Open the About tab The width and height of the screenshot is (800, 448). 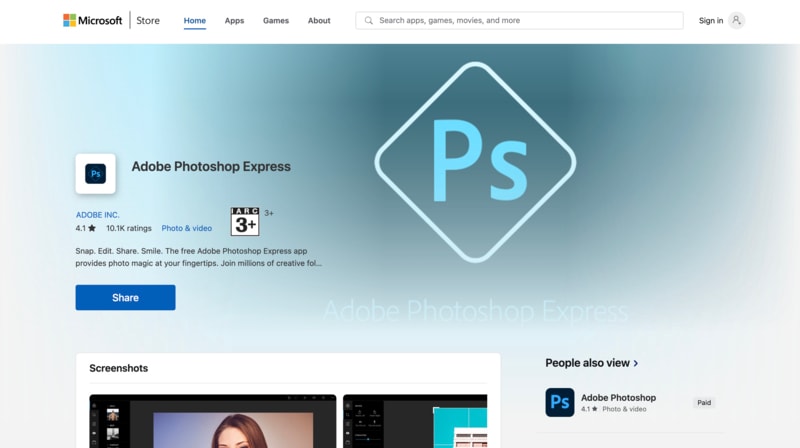(x=319, y=20)
